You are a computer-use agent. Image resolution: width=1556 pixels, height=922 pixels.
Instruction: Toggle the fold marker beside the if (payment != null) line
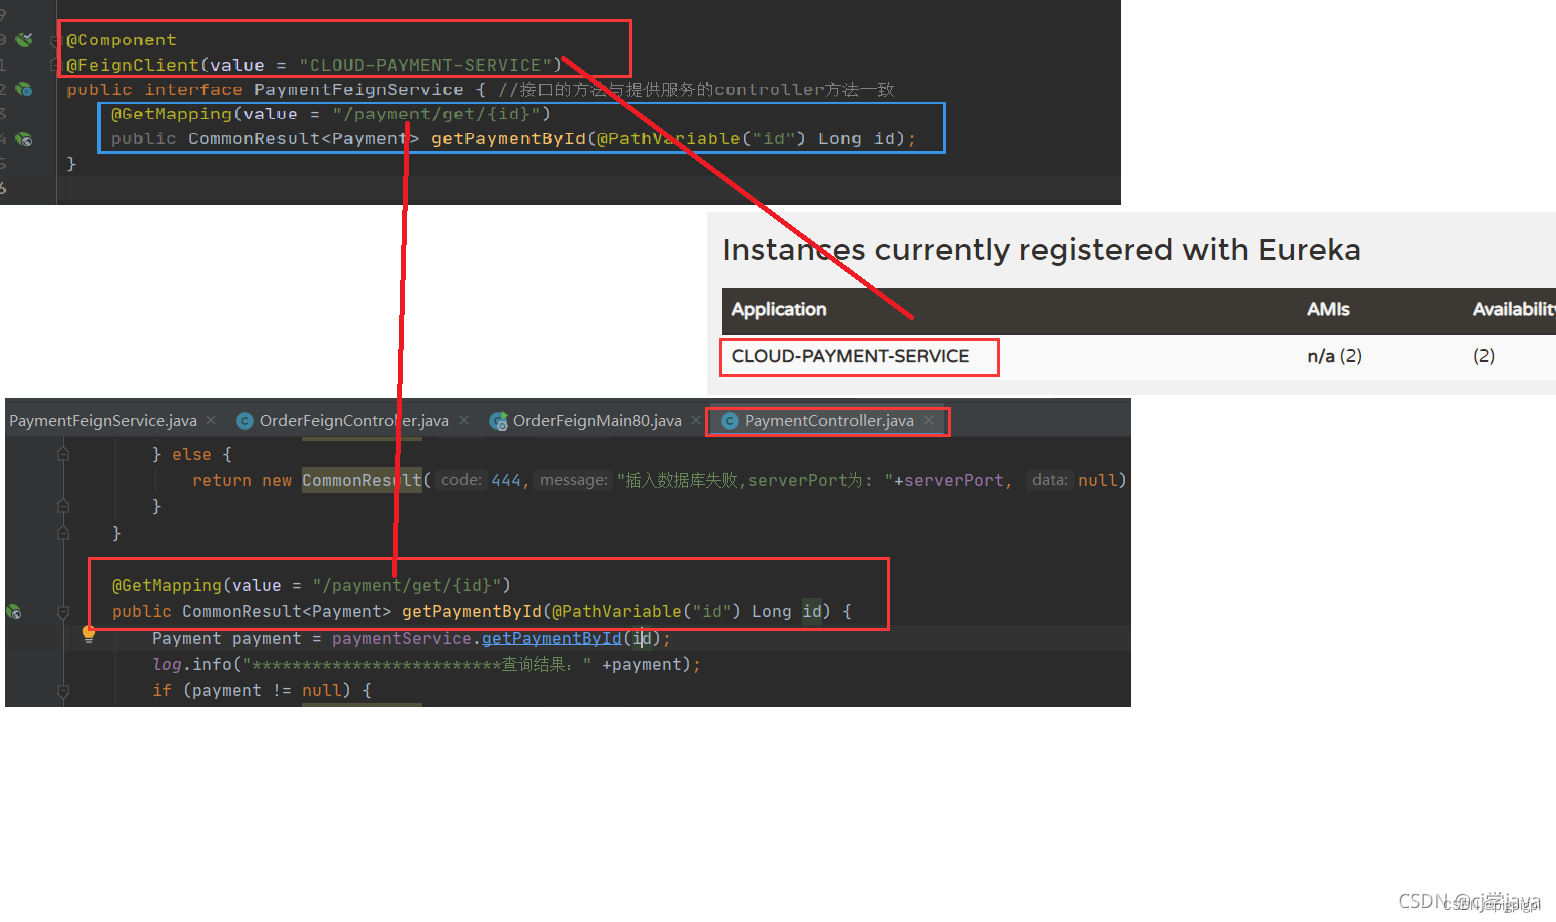(x=63, y=691)
